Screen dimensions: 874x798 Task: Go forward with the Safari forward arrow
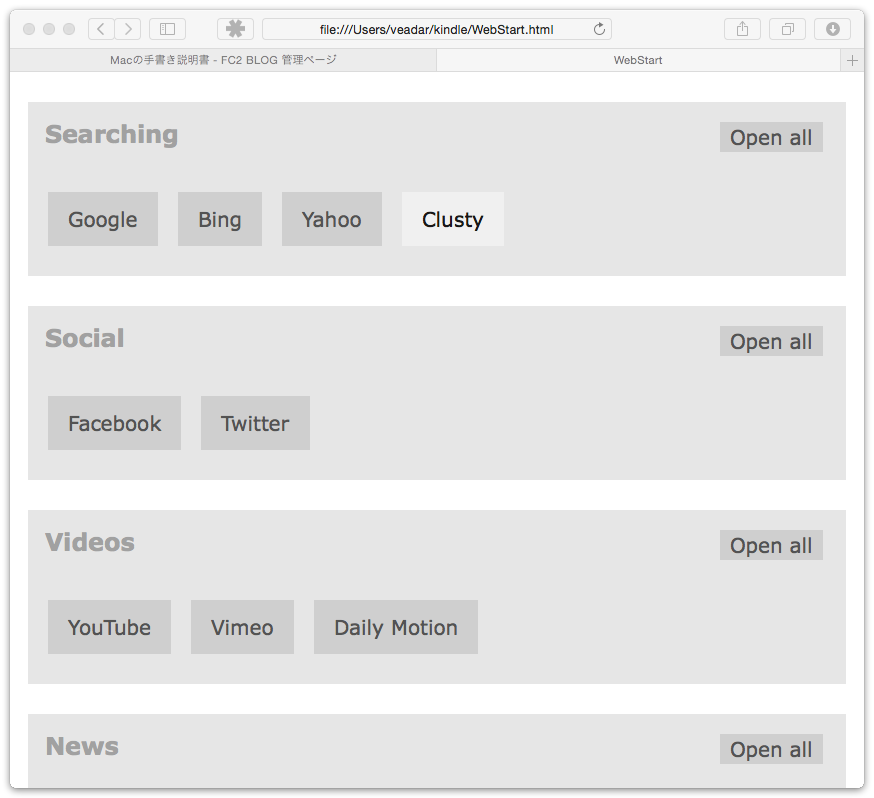point(128,29)
